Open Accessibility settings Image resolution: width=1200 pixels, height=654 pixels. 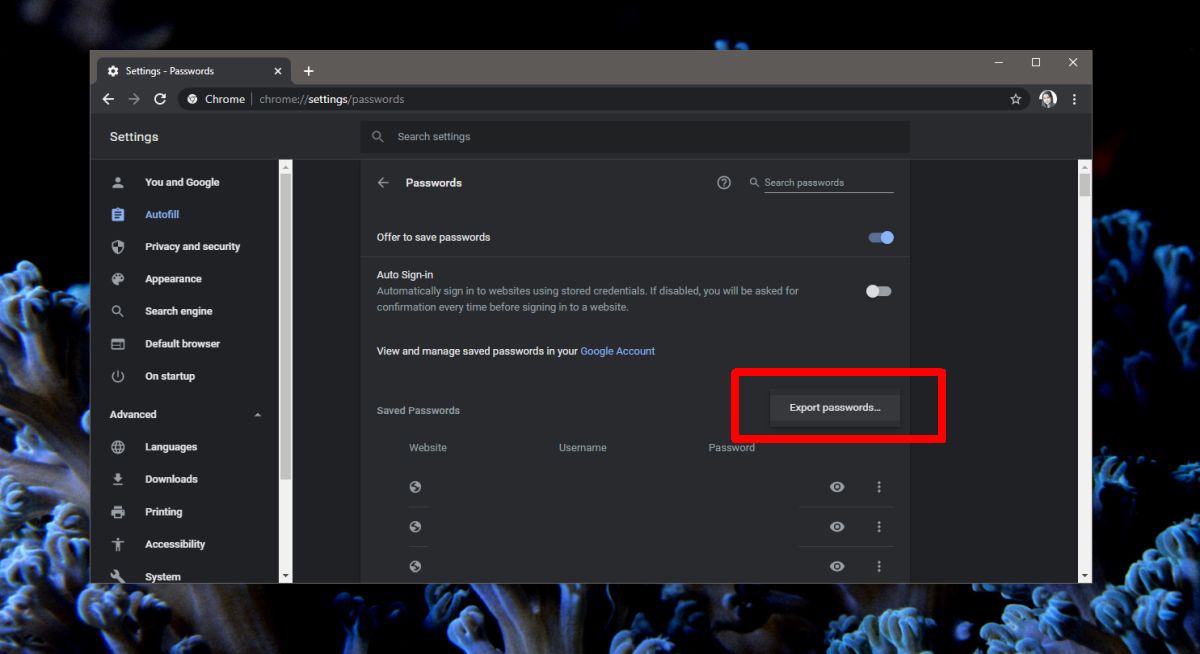pyautogui.click(x=175, y=544)
